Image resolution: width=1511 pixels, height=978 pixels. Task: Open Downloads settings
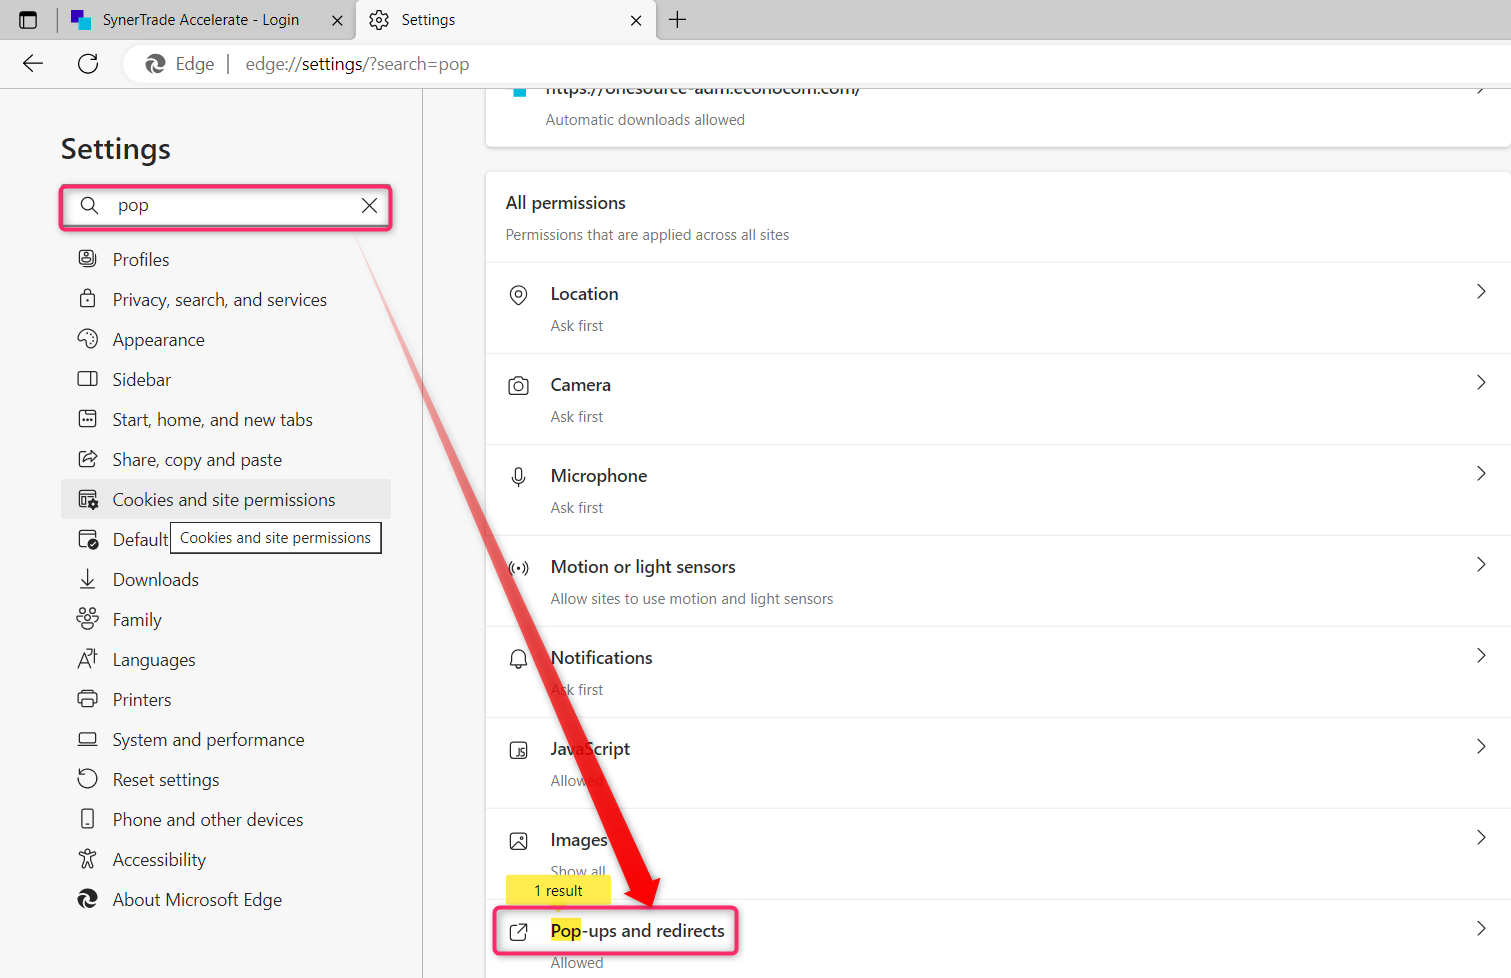click(226, 580)
